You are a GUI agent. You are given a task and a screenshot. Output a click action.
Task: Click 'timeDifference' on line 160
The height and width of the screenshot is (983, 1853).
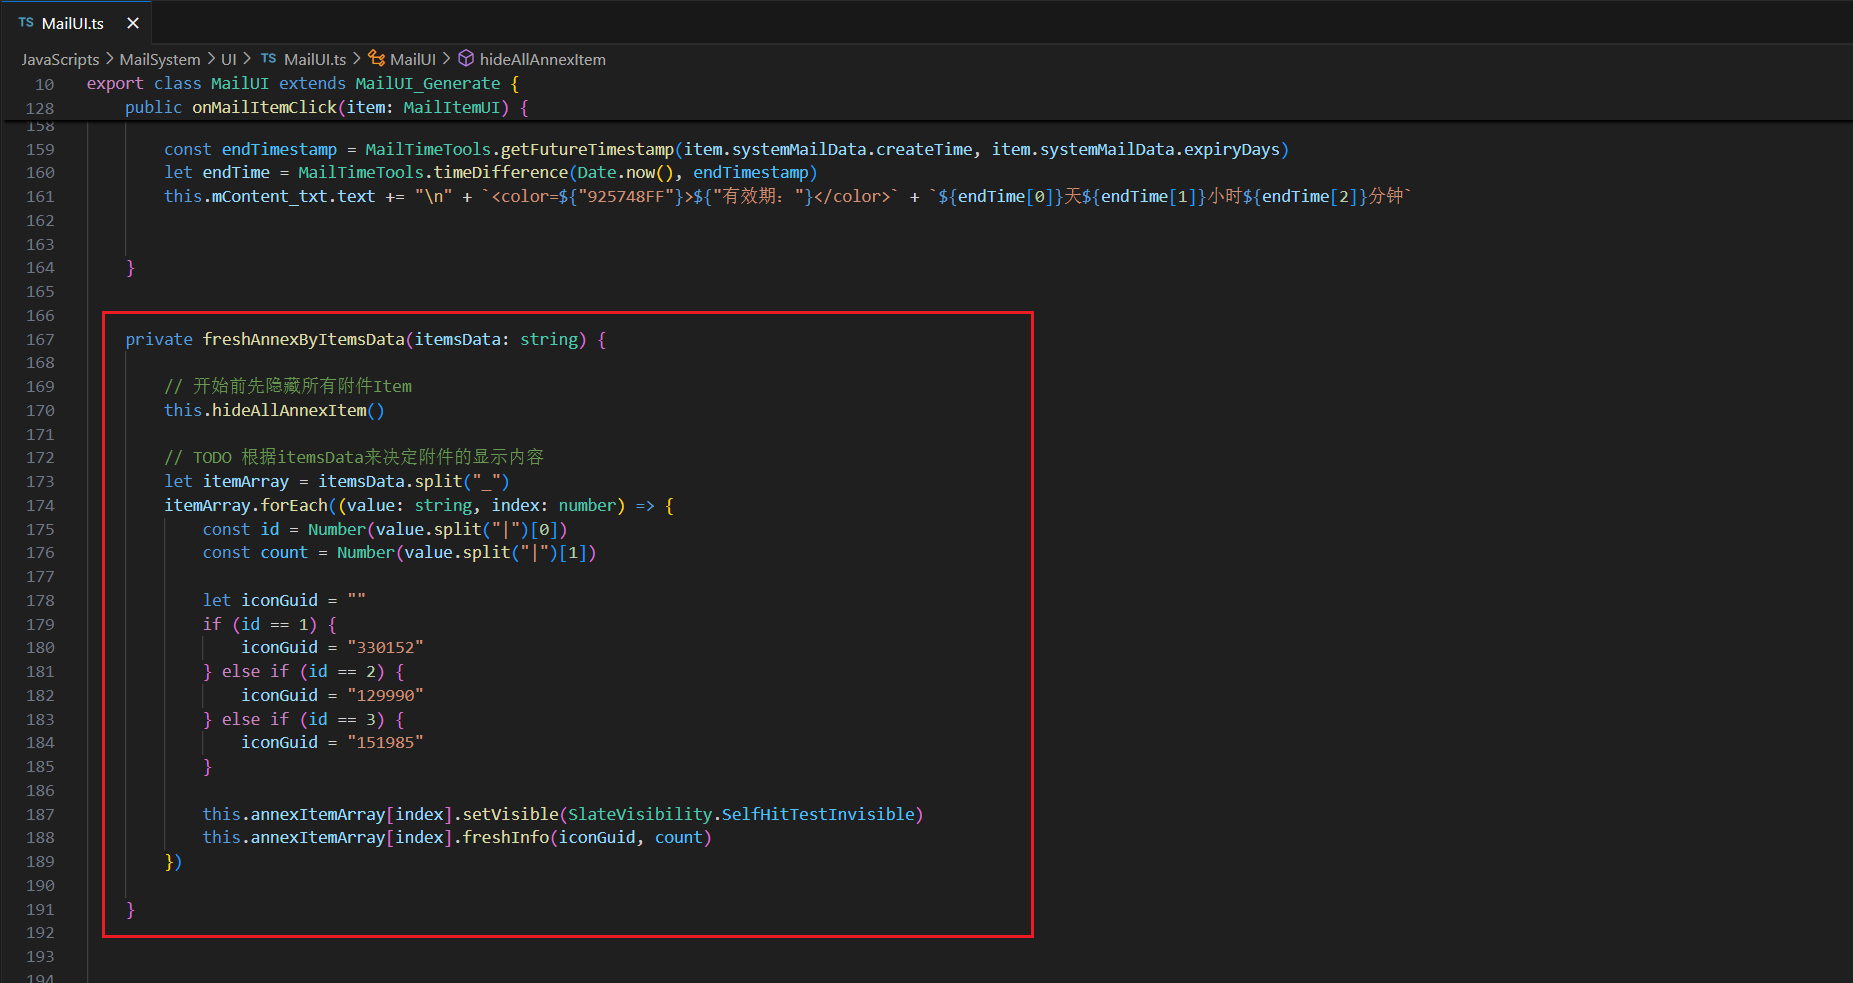point(500,172)
